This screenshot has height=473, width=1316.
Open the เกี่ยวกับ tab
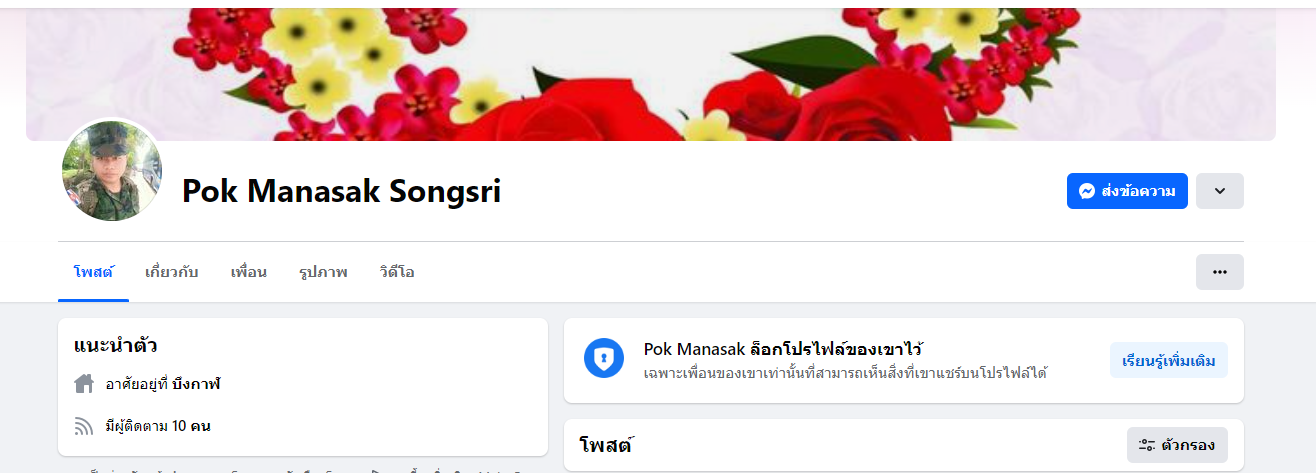(172, 272)
